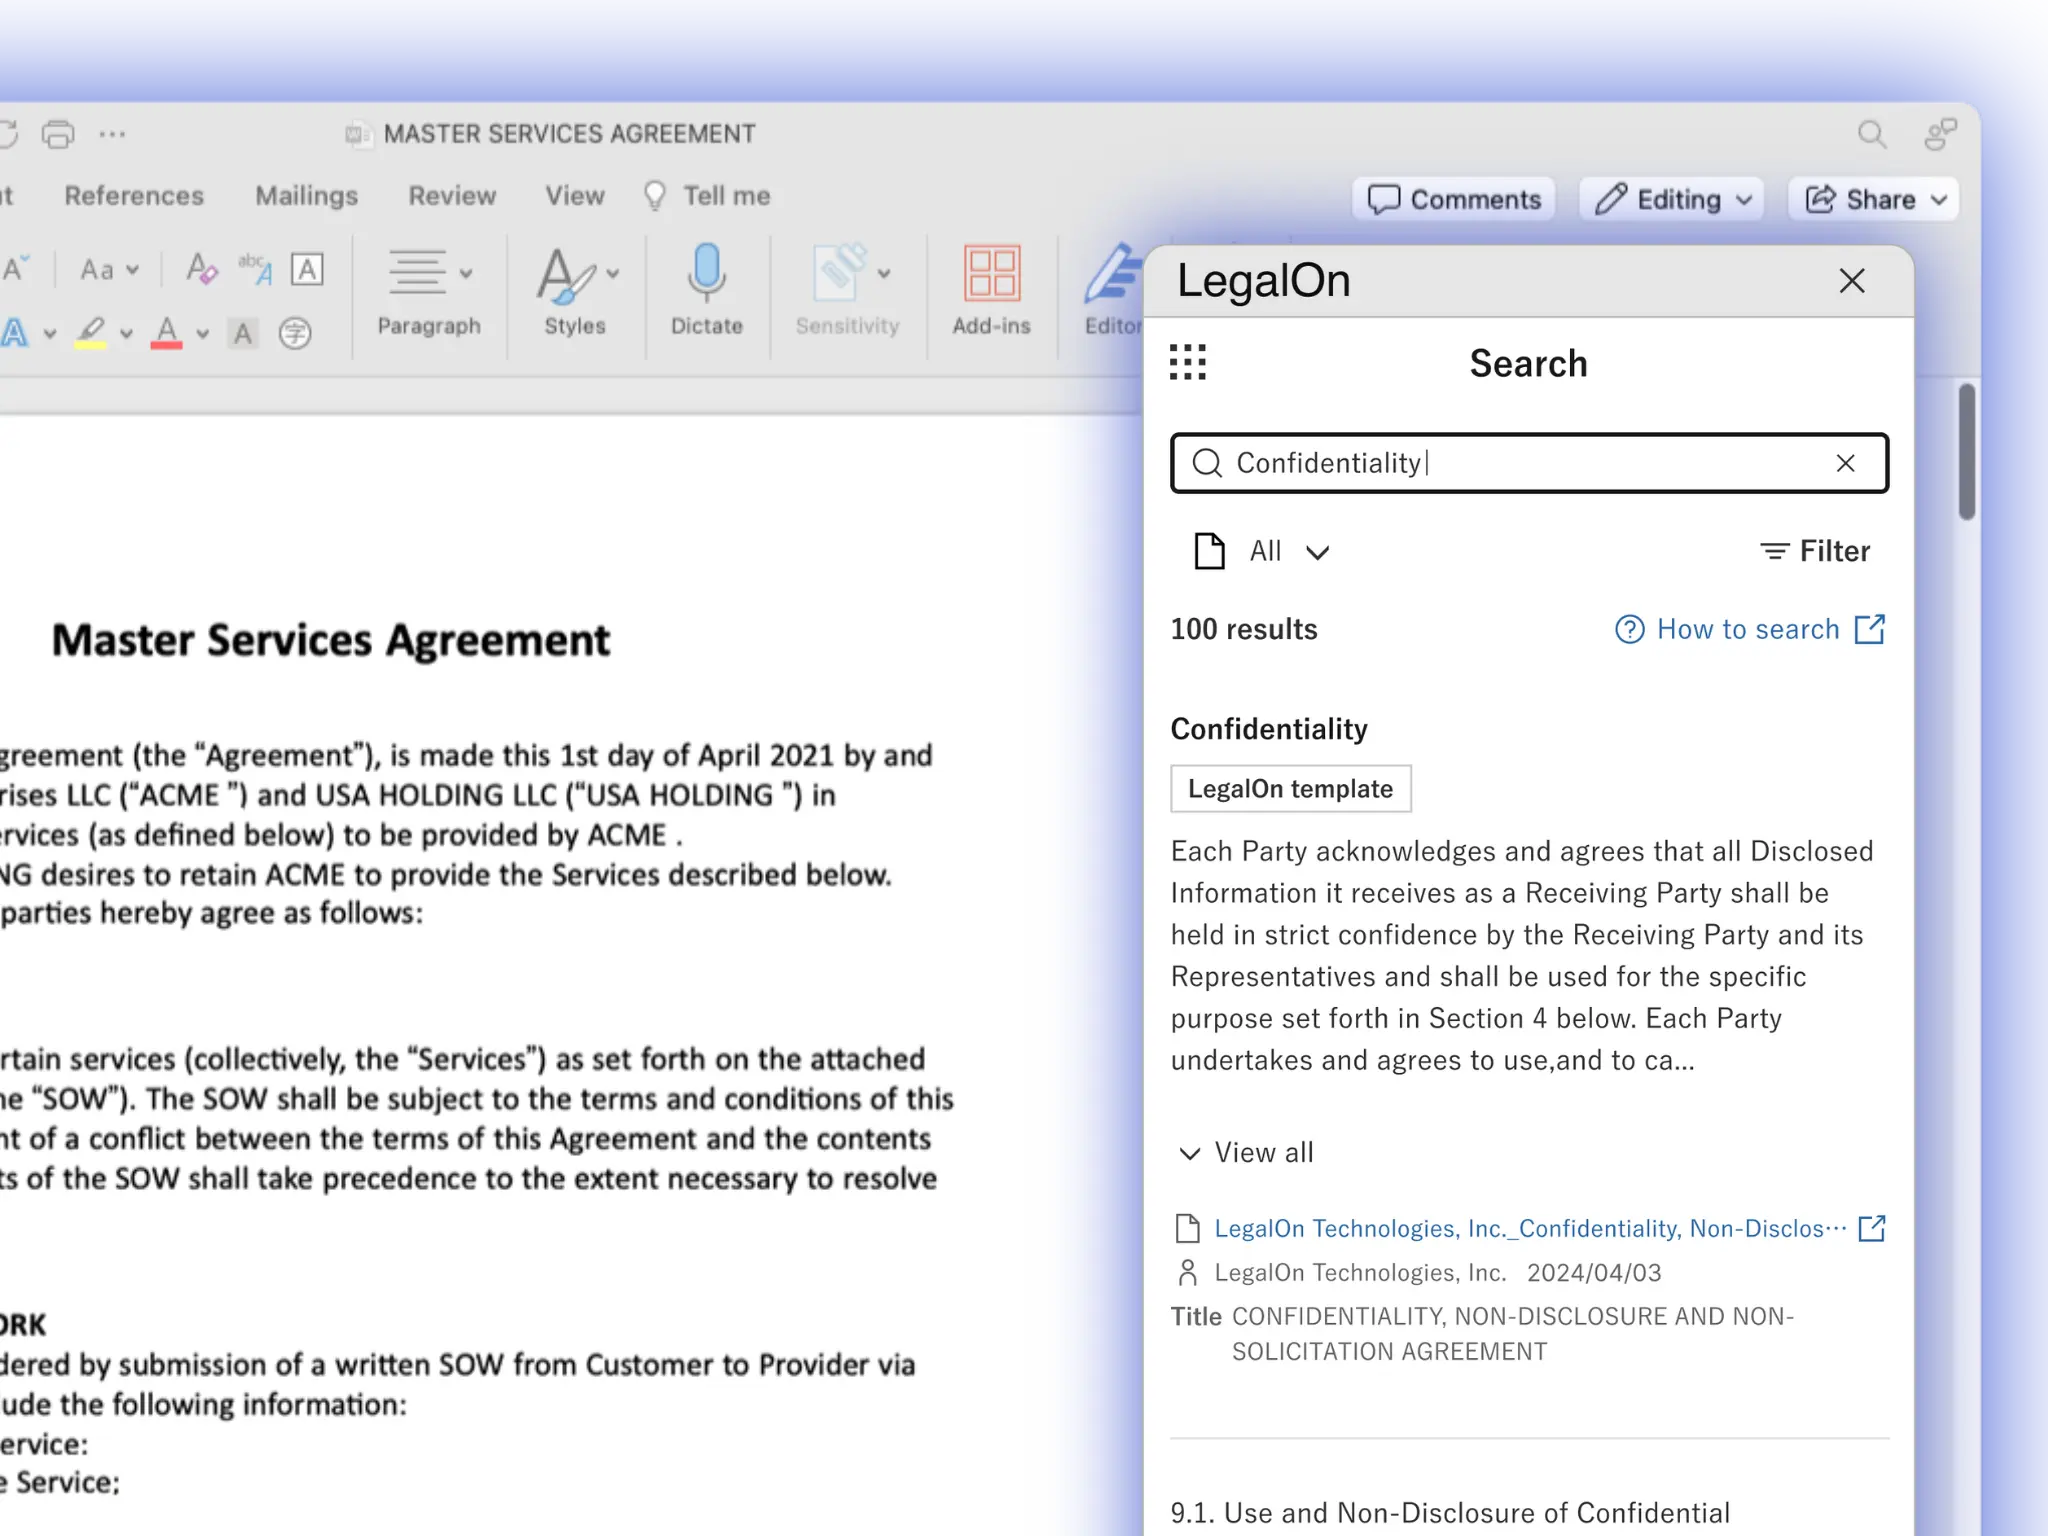Open the Paragraph alignment options
Screen dimensions: 2048x1536
click(x=417, y=272)
